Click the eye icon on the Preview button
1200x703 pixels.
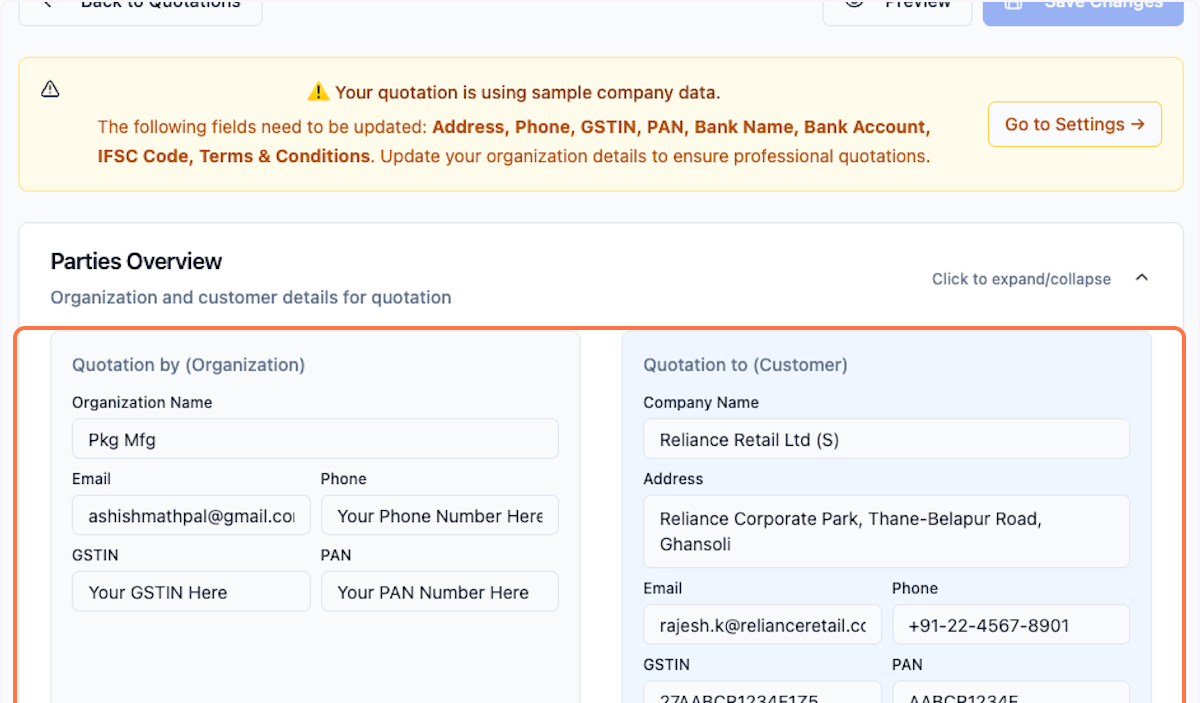(854, 5)
